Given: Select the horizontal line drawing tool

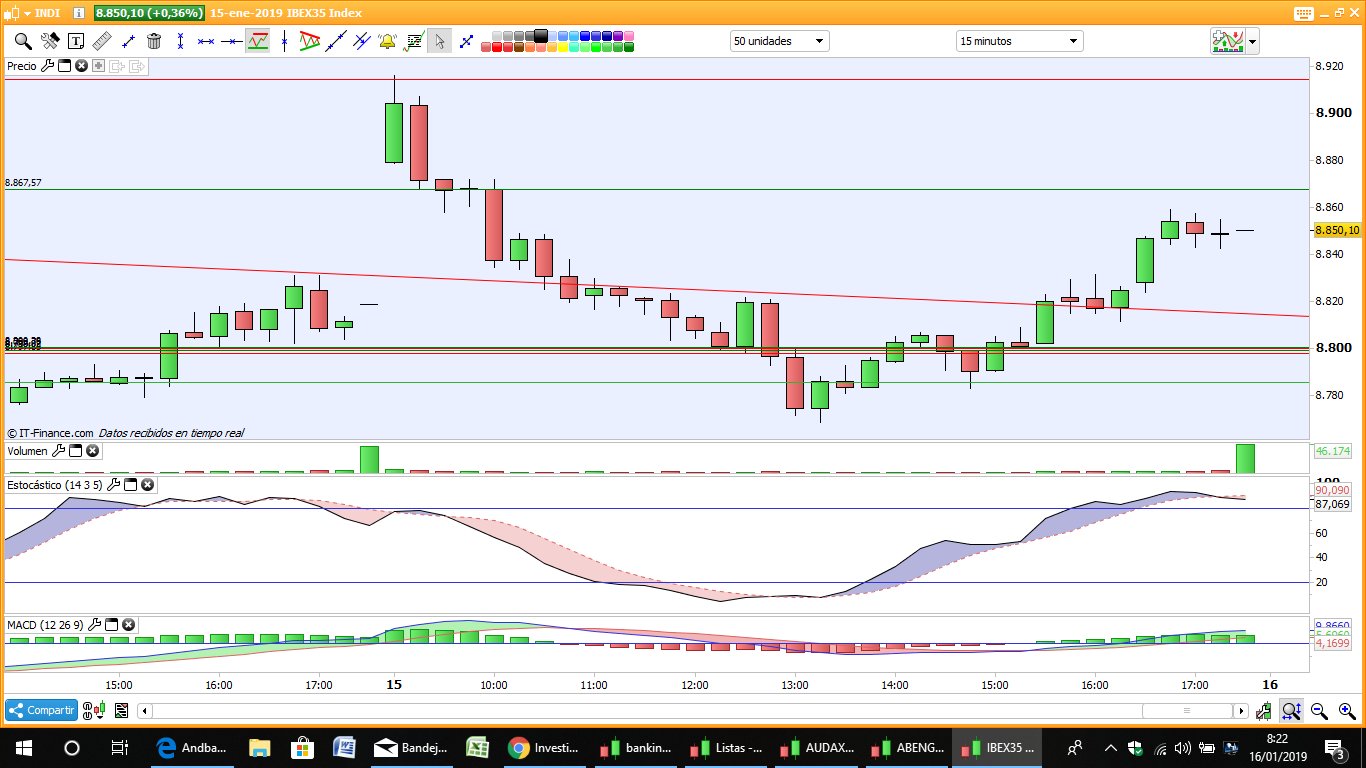Looking at the screenshot, I should click(232, 41).
